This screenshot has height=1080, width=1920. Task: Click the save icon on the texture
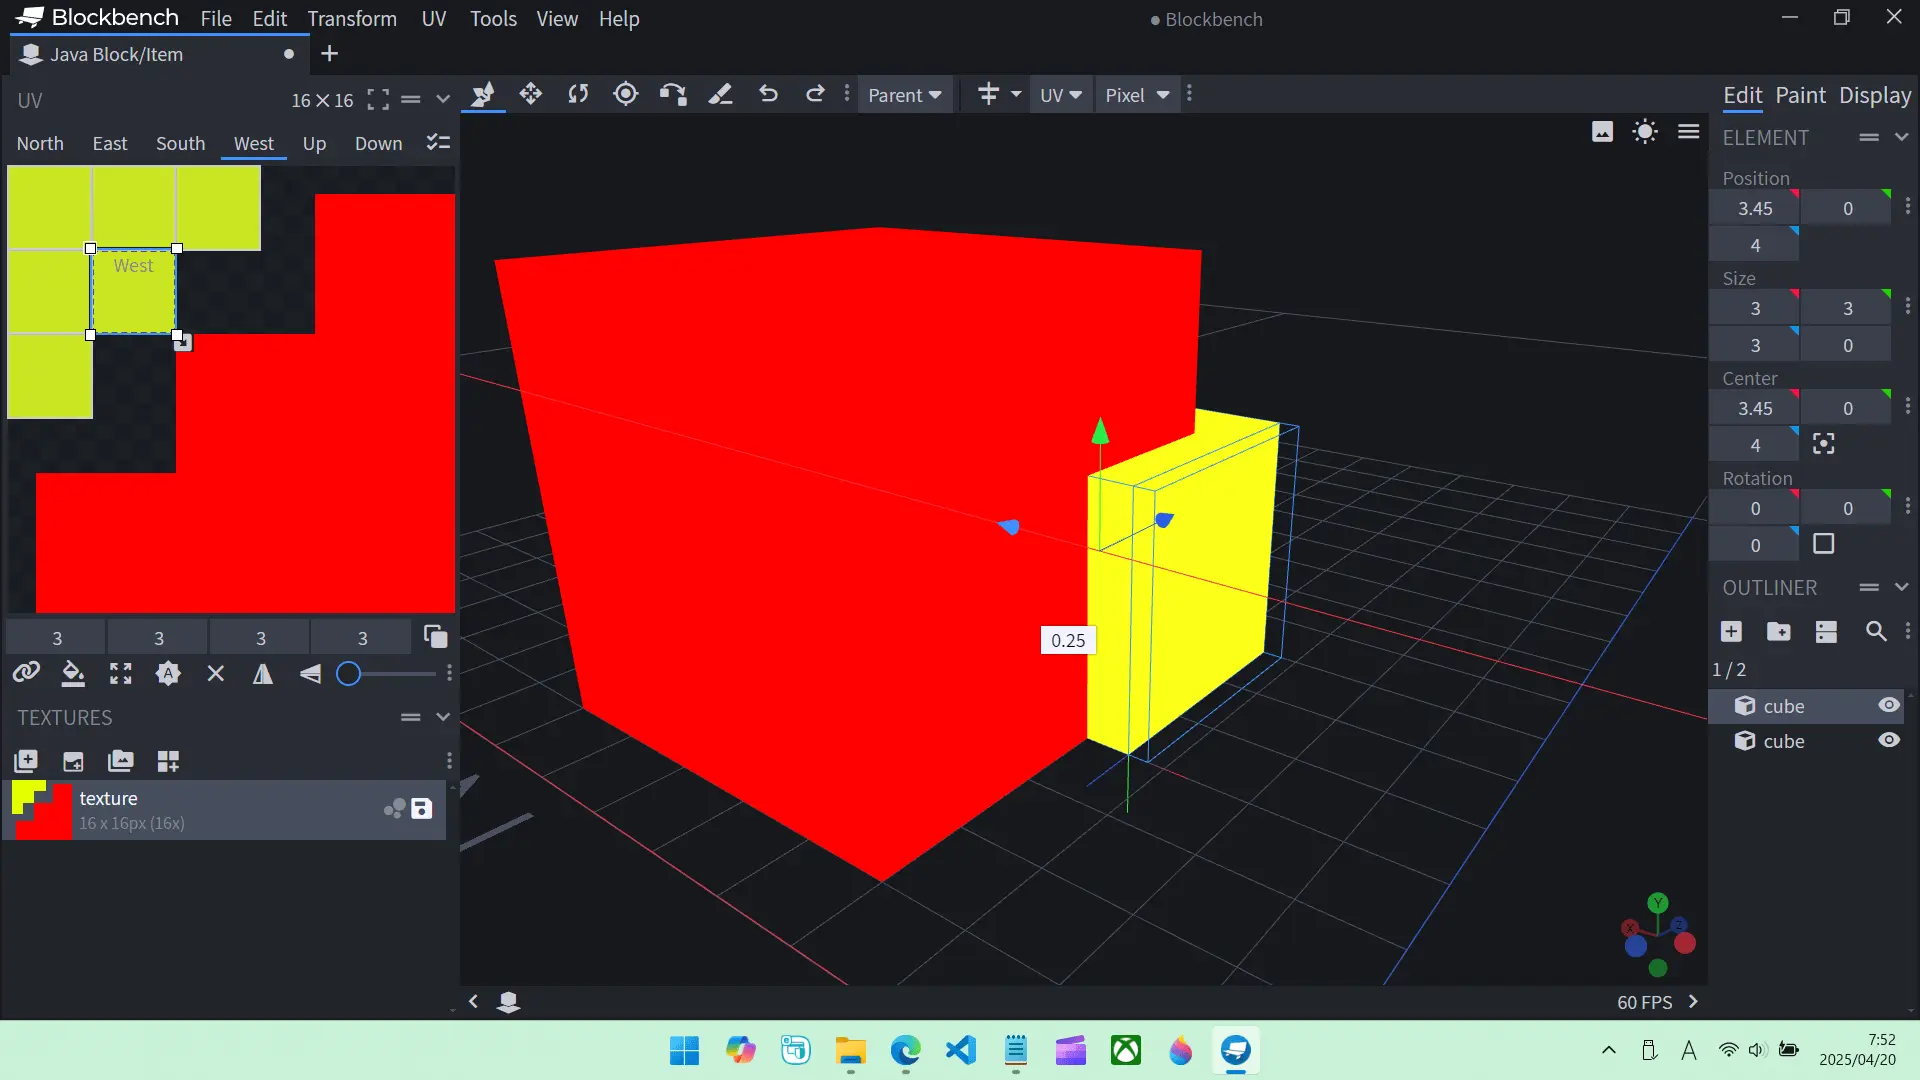pyautogui.click(x=422, y=809)
